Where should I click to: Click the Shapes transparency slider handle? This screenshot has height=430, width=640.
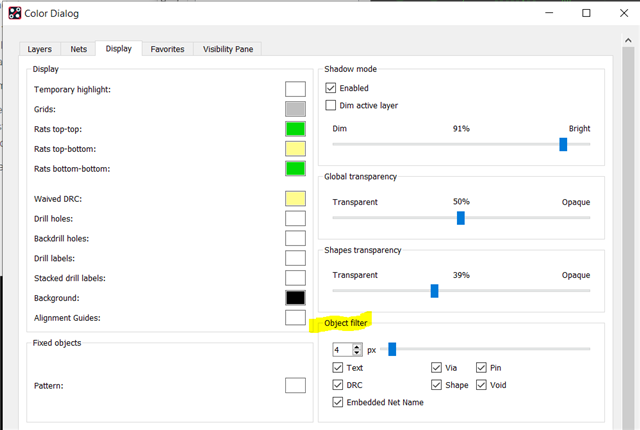(434, 291)
